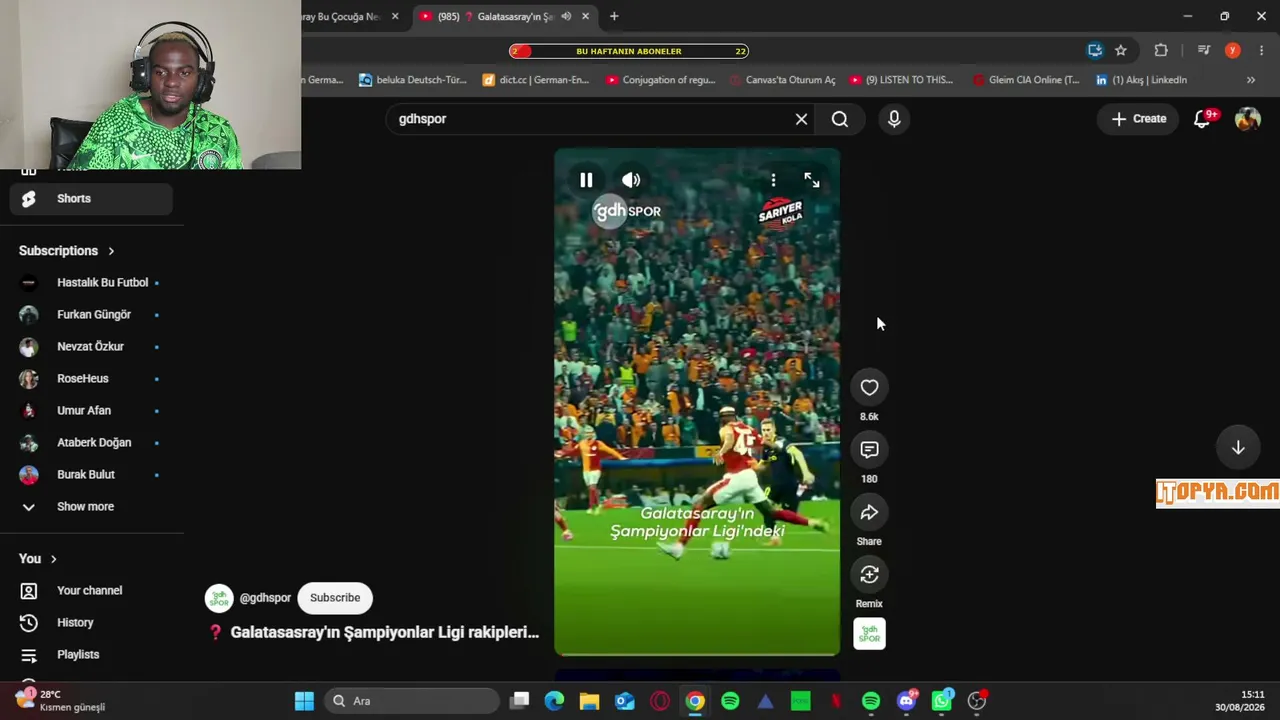
Task: Like the gdhspor Short
Action: pyautogui.click(x=869, y=388)
